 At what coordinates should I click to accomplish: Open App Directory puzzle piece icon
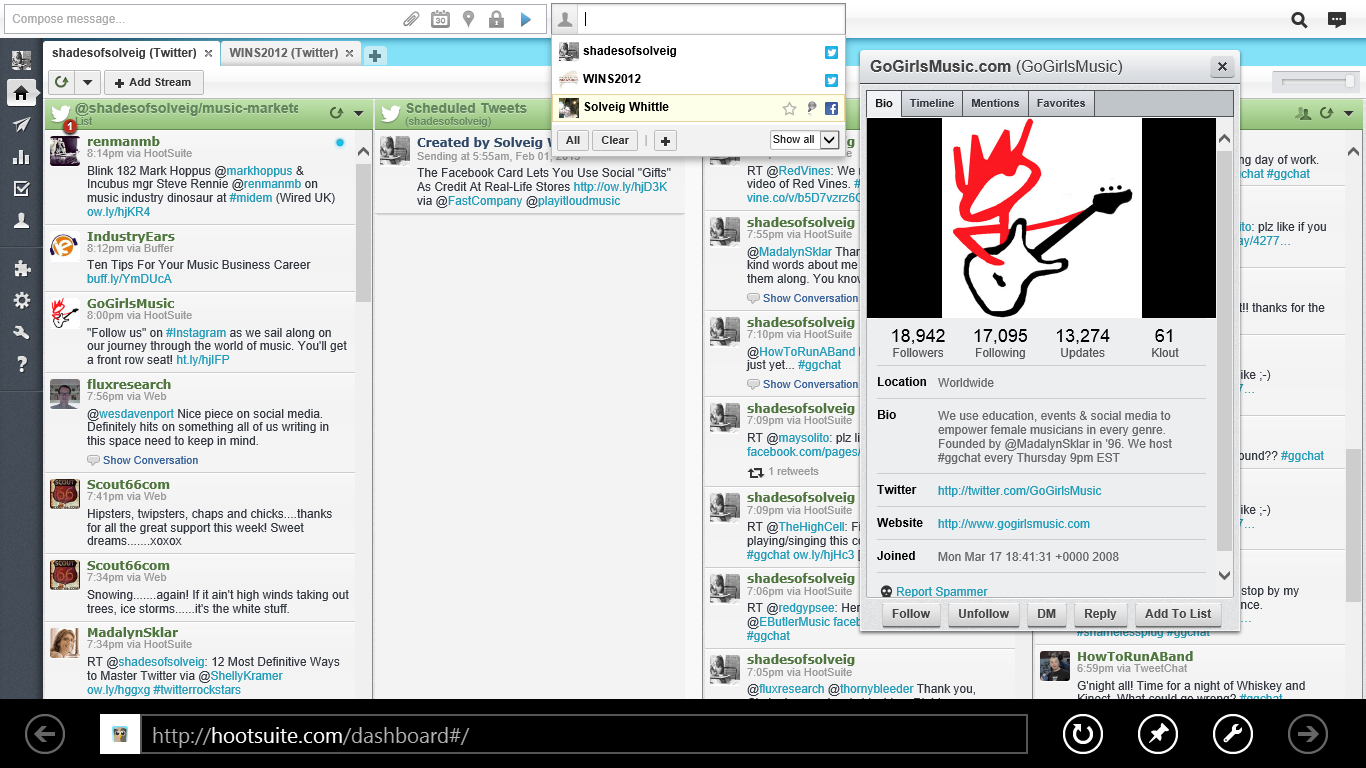pos(21,268)
